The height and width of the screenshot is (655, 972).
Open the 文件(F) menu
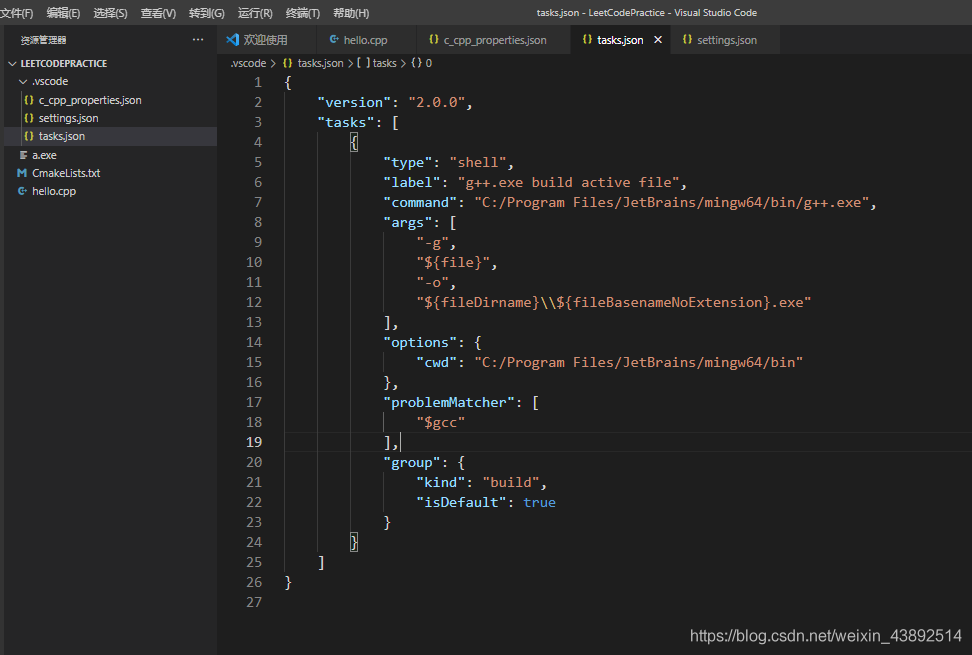click(x=17, y=13)
